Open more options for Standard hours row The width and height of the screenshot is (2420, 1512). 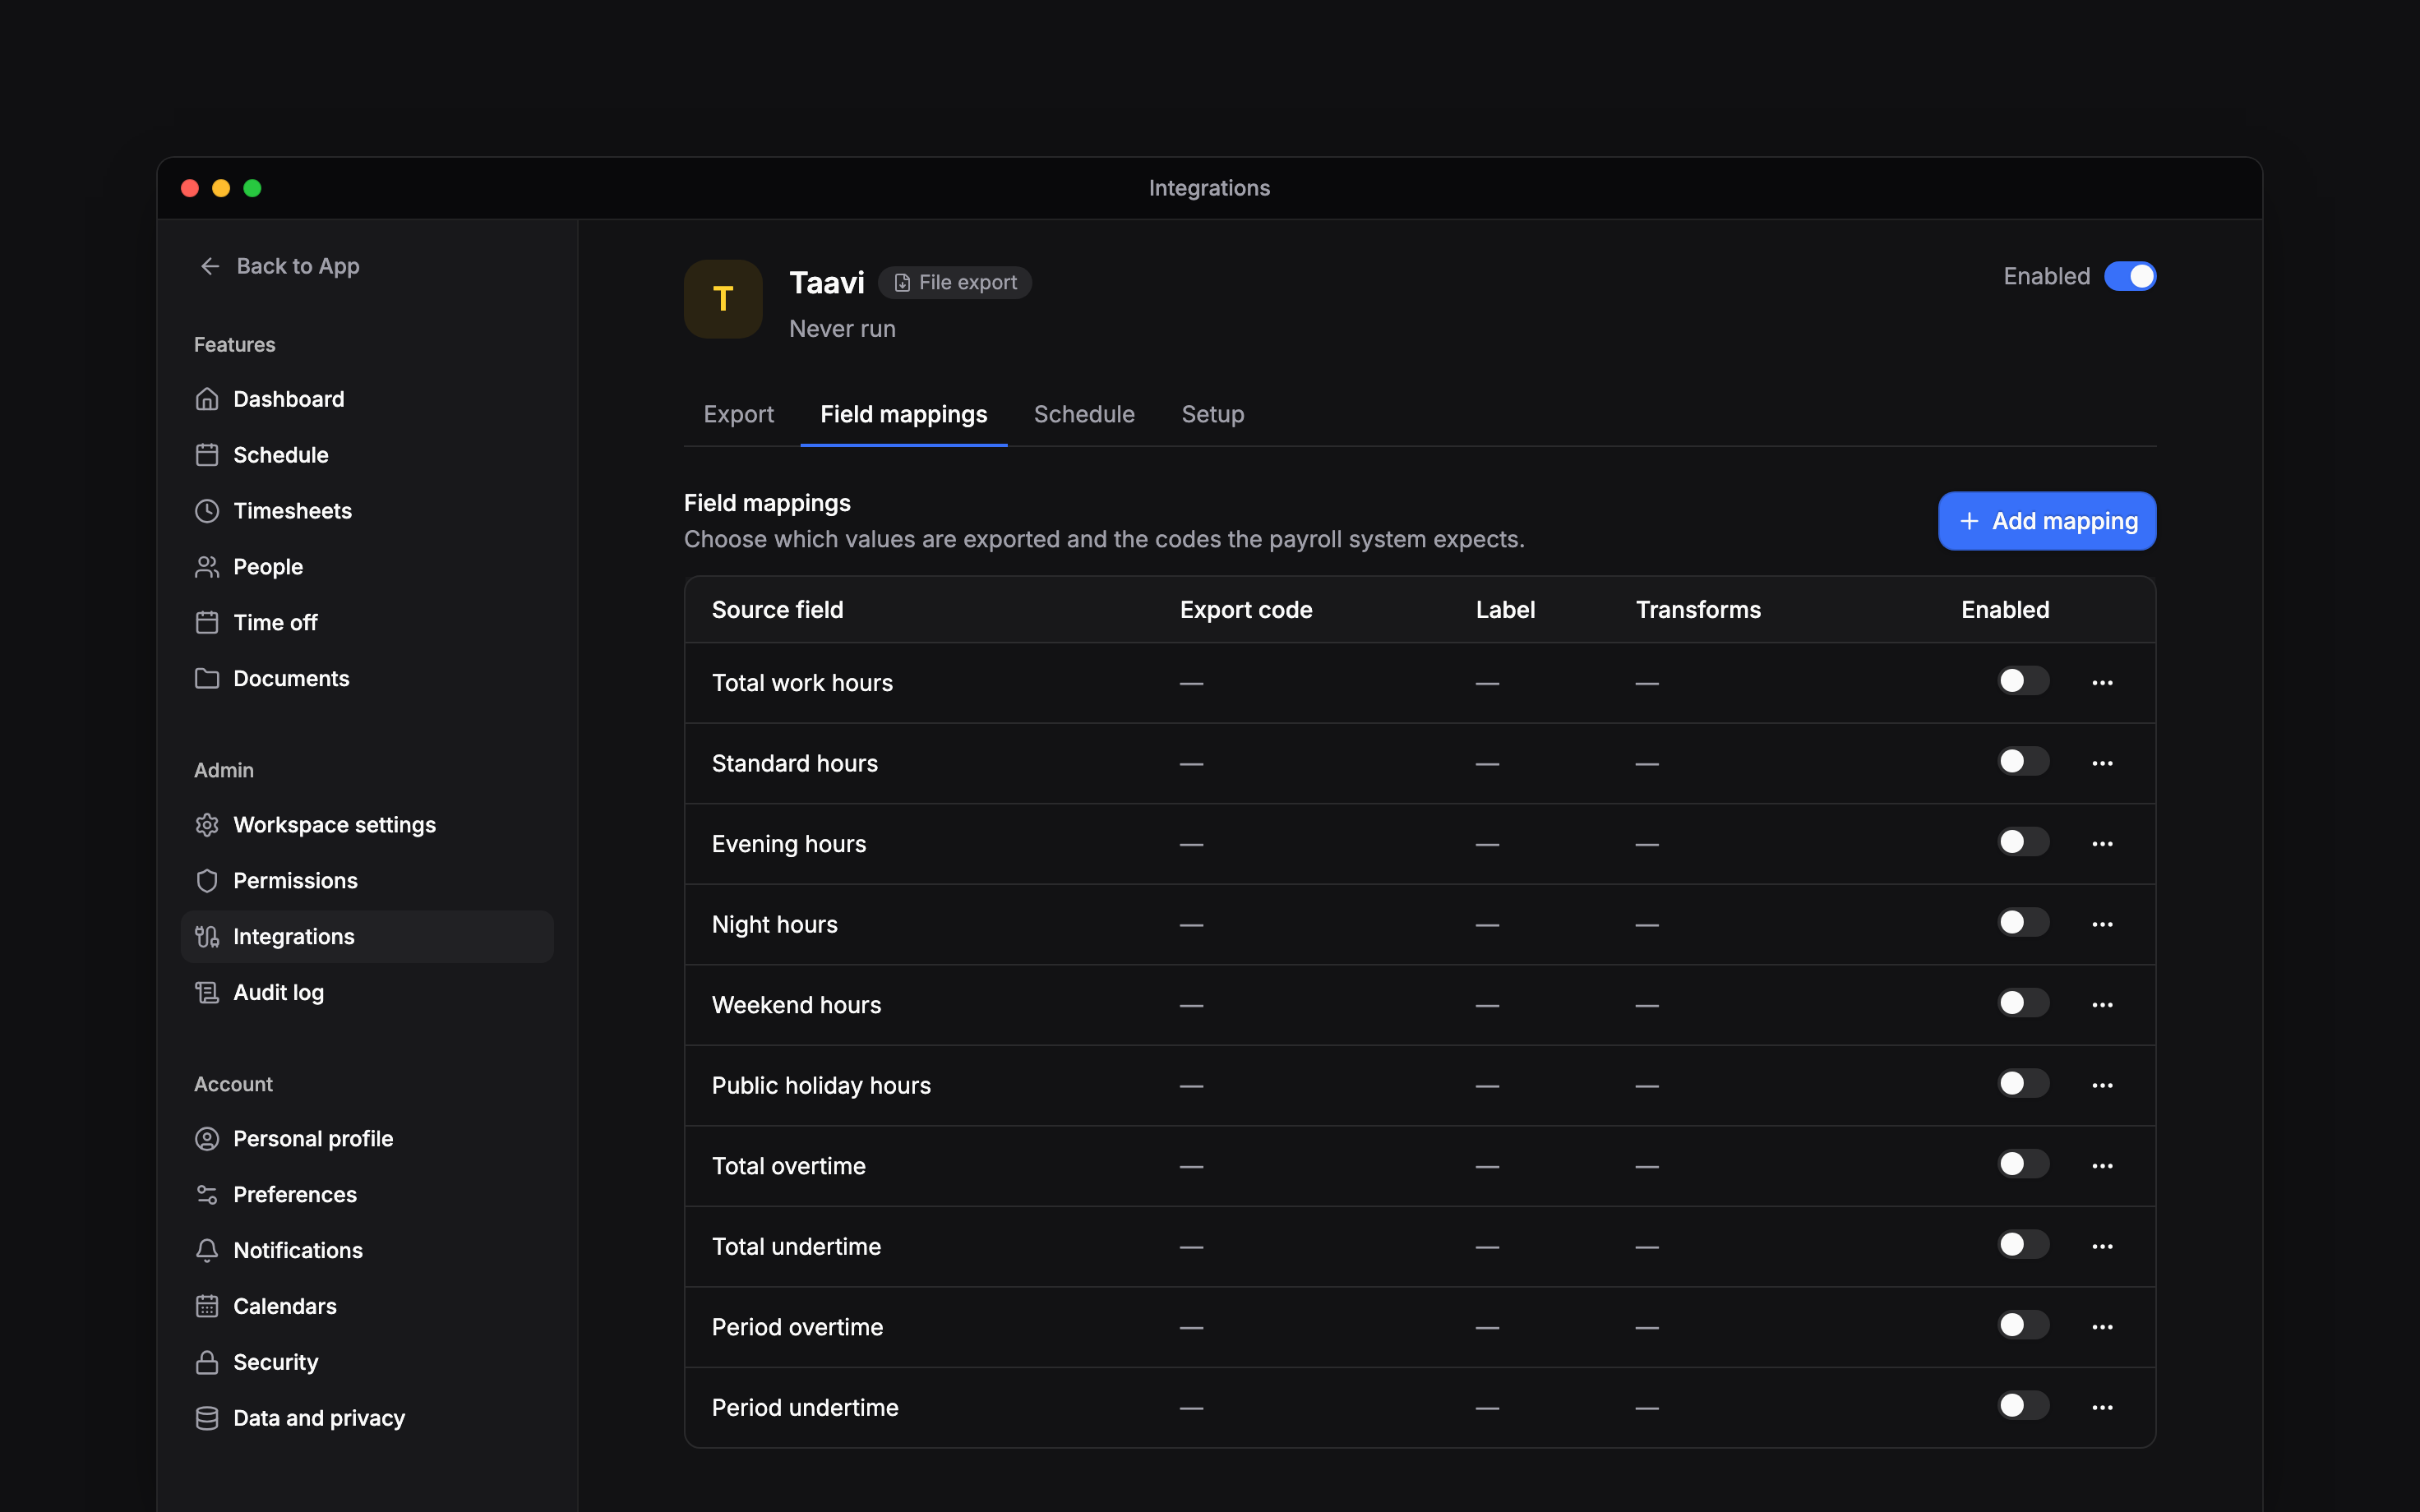point(2102,763)
